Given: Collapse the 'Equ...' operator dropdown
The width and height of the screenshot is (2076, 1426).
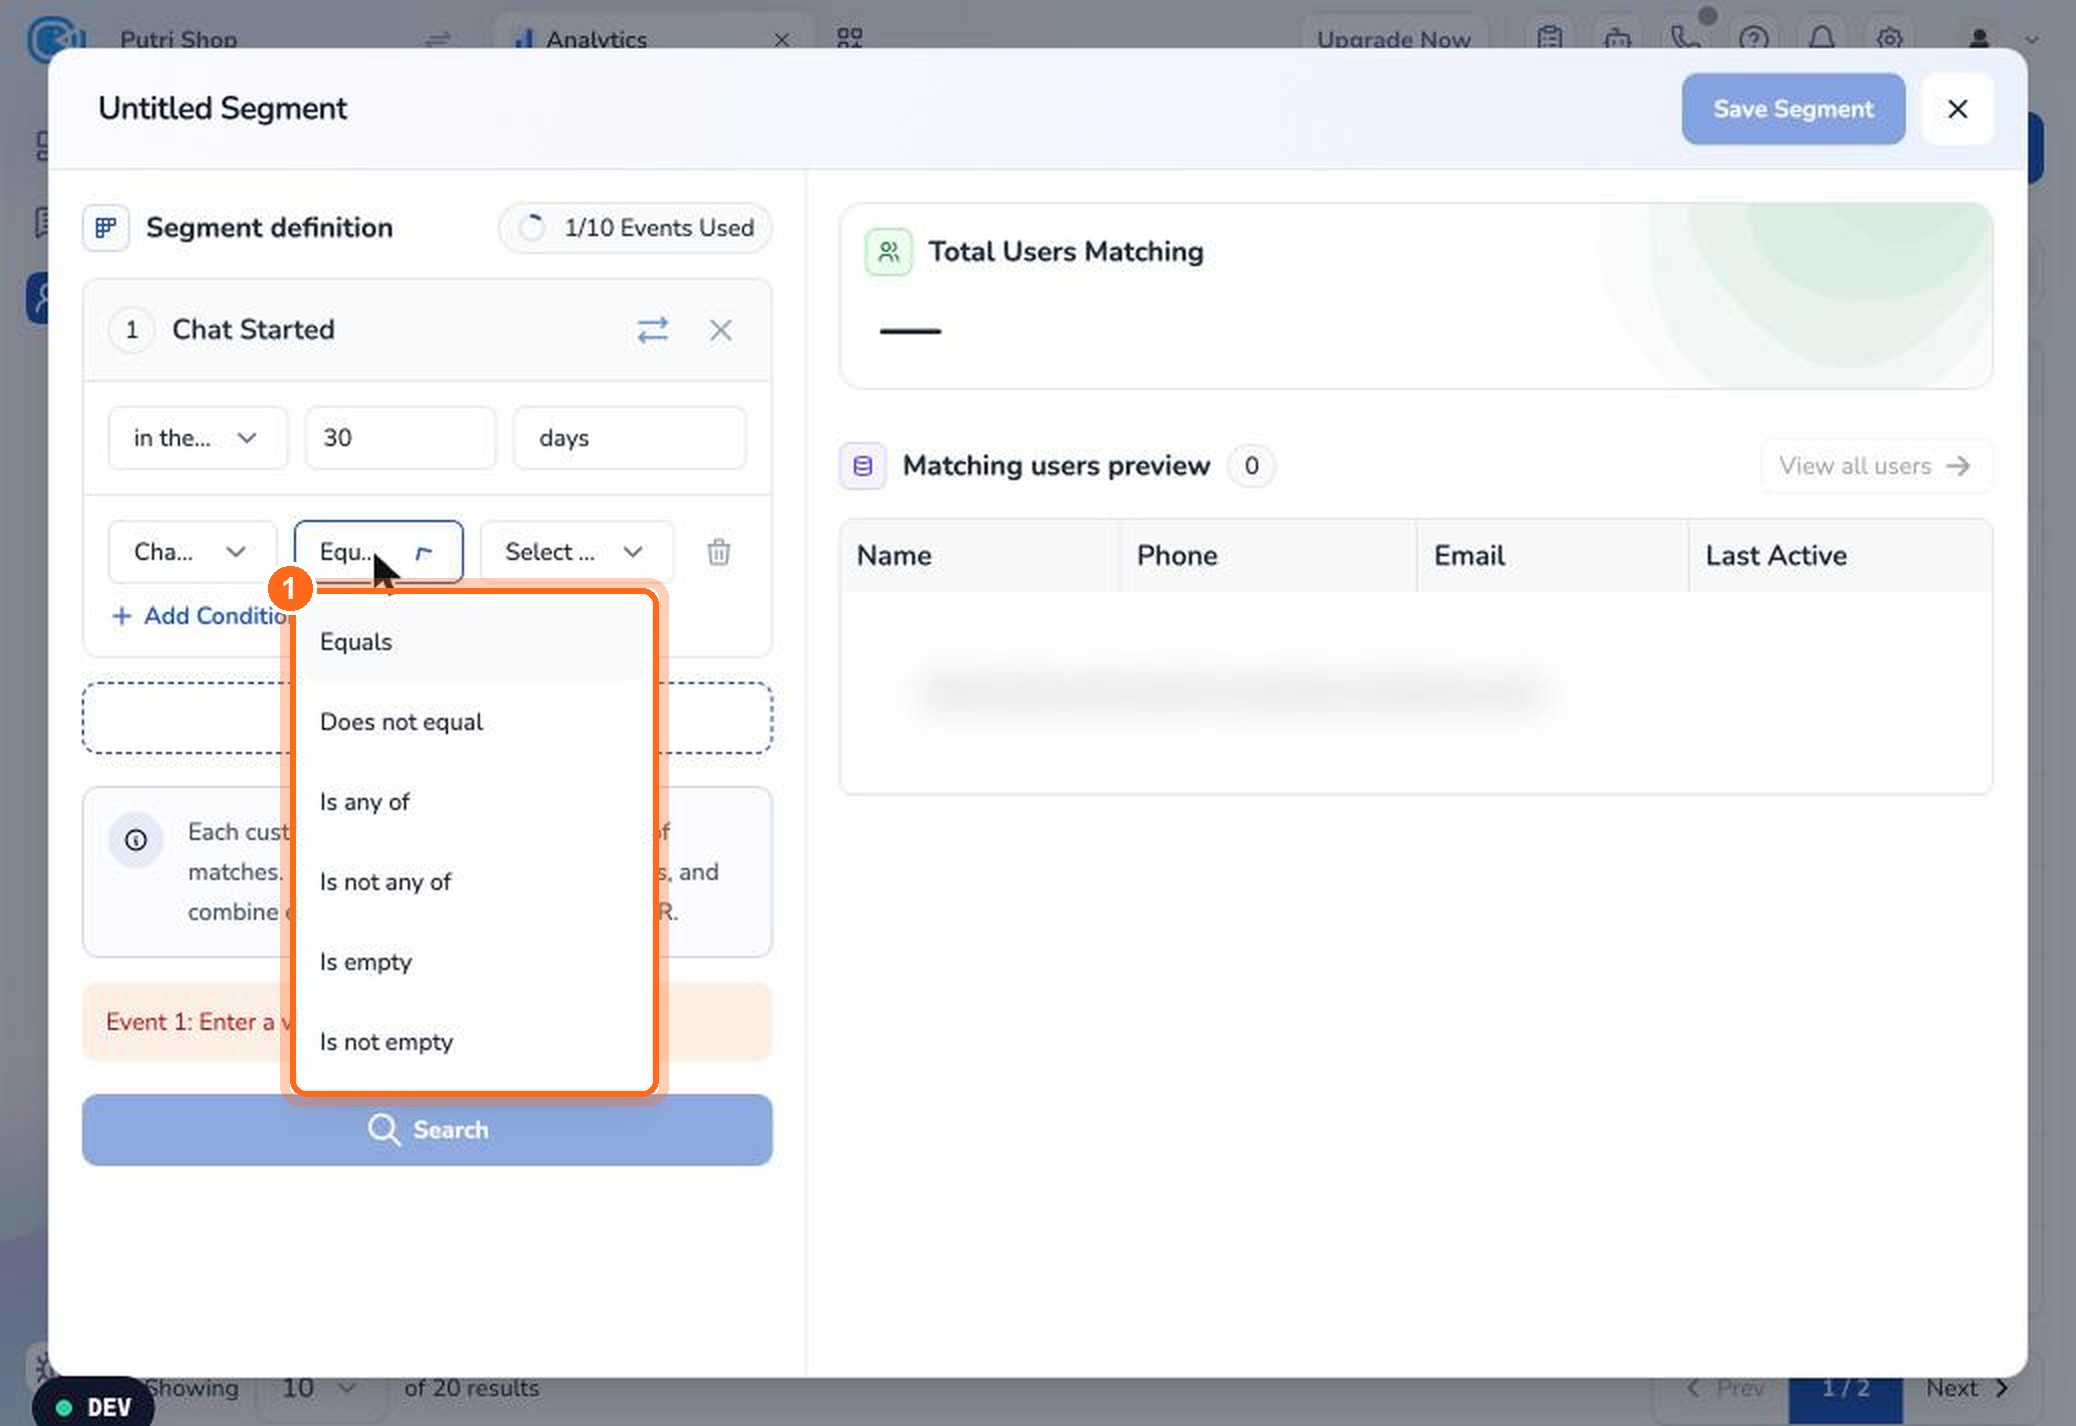Looking at the screenshot, I should [378, 552].
